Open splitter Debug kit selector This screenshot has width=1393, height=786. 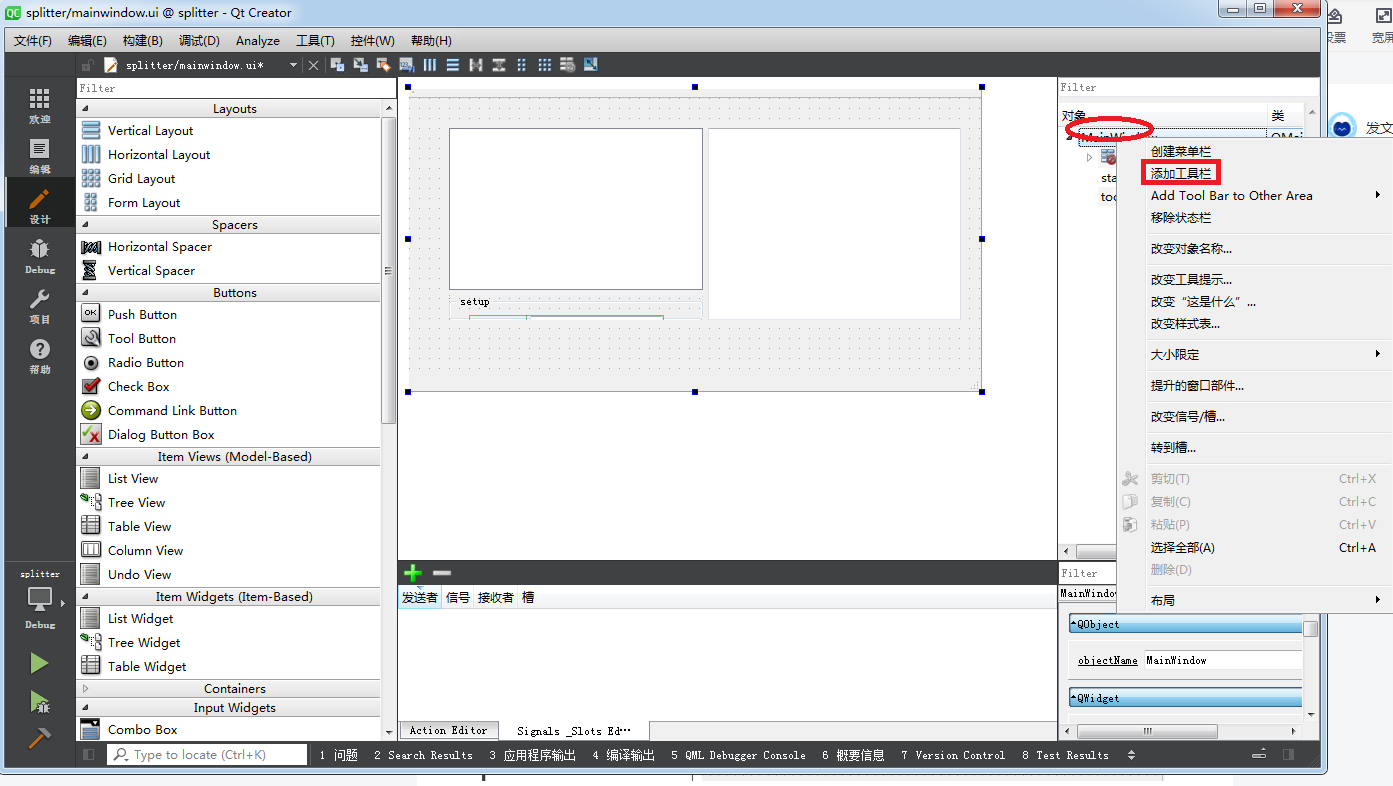tap(39, 599)
